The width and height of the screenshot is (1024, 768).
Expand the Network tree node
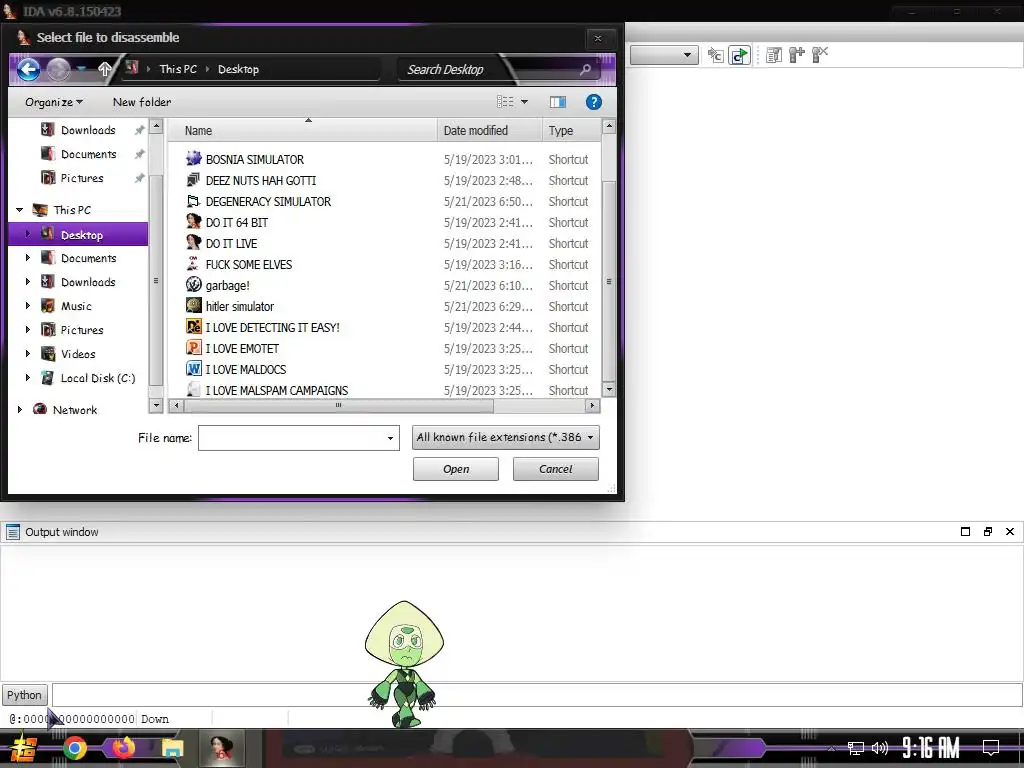click(20, 409)
